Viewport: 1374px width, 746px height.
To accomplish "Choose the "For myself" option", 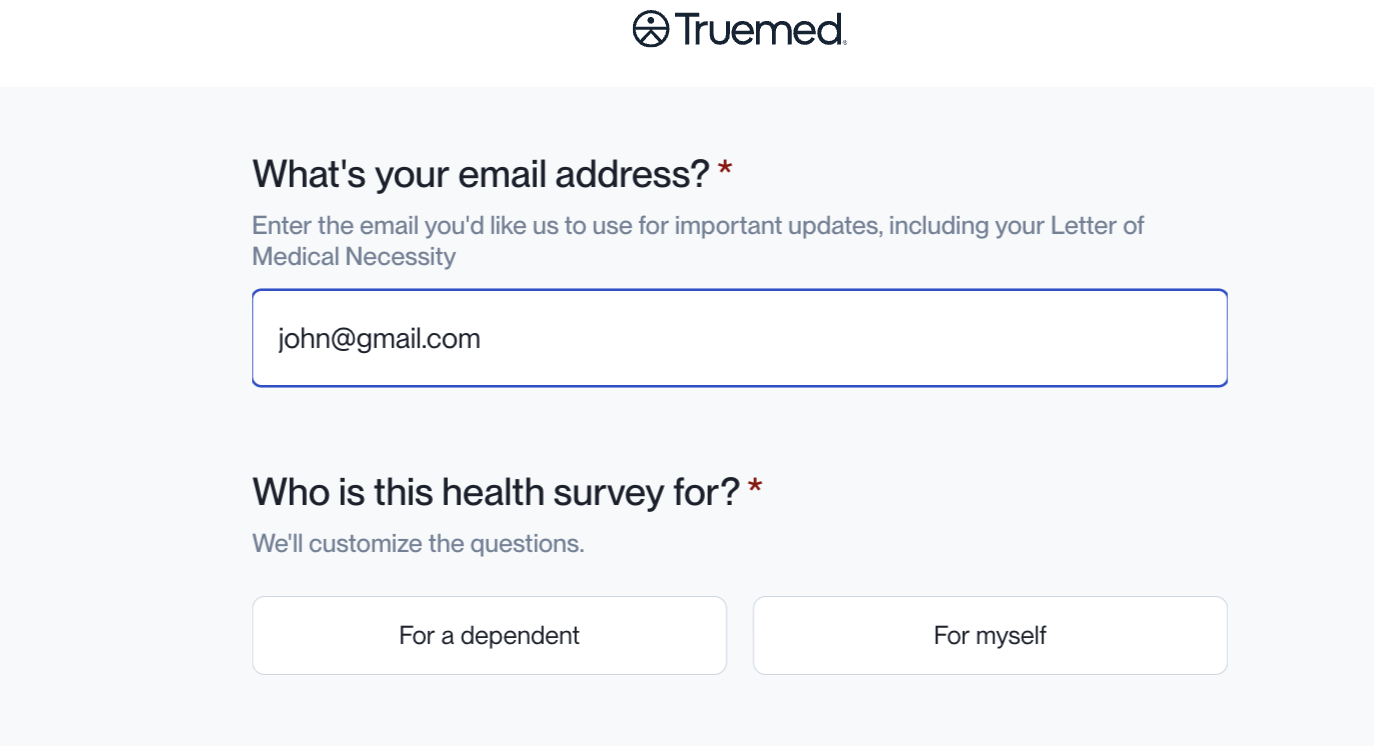I will coord(990,636).
